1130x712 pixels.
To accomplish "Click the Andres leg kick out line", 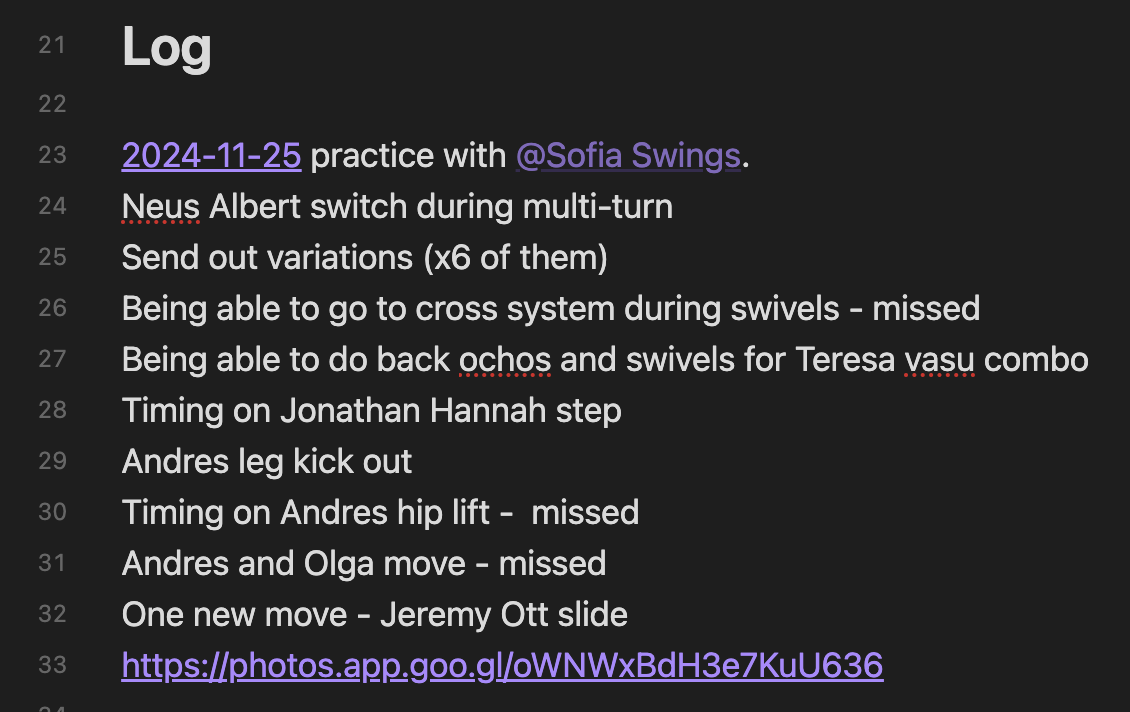I will coord(267,461).
